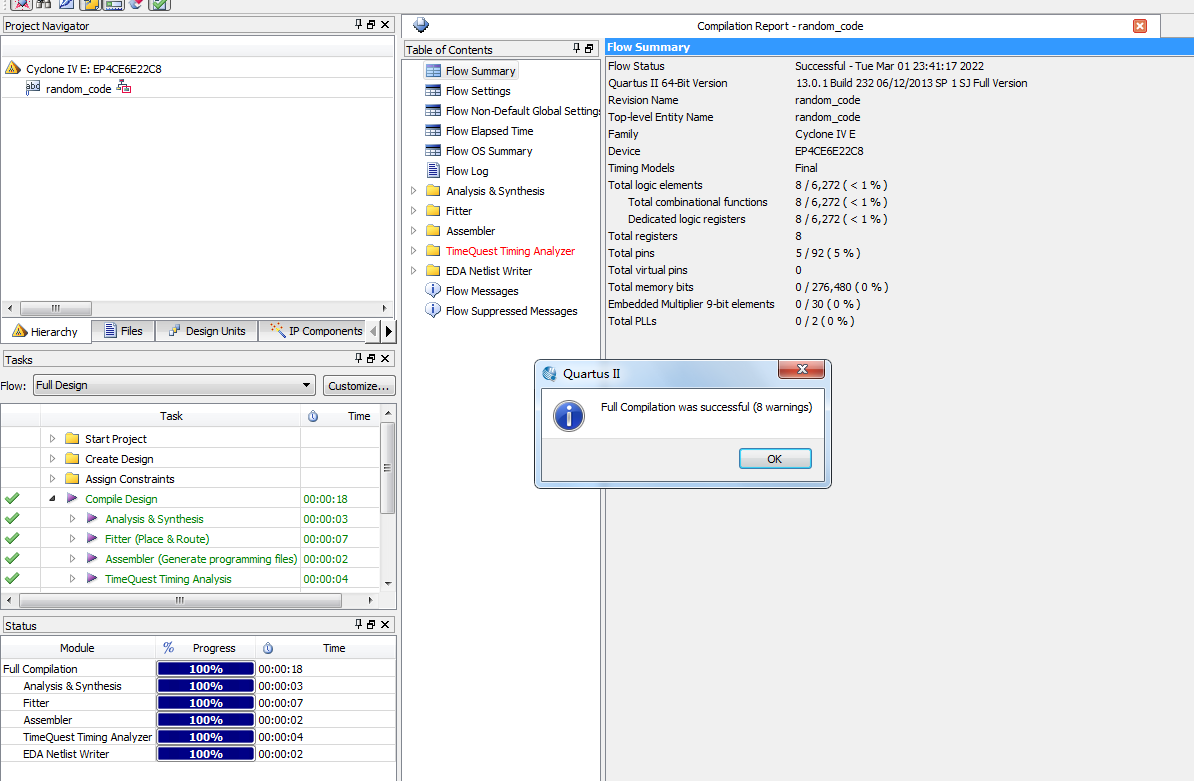
Task: Click the TimeQuest Timing Analyzer folder
Action: (510, 251)
